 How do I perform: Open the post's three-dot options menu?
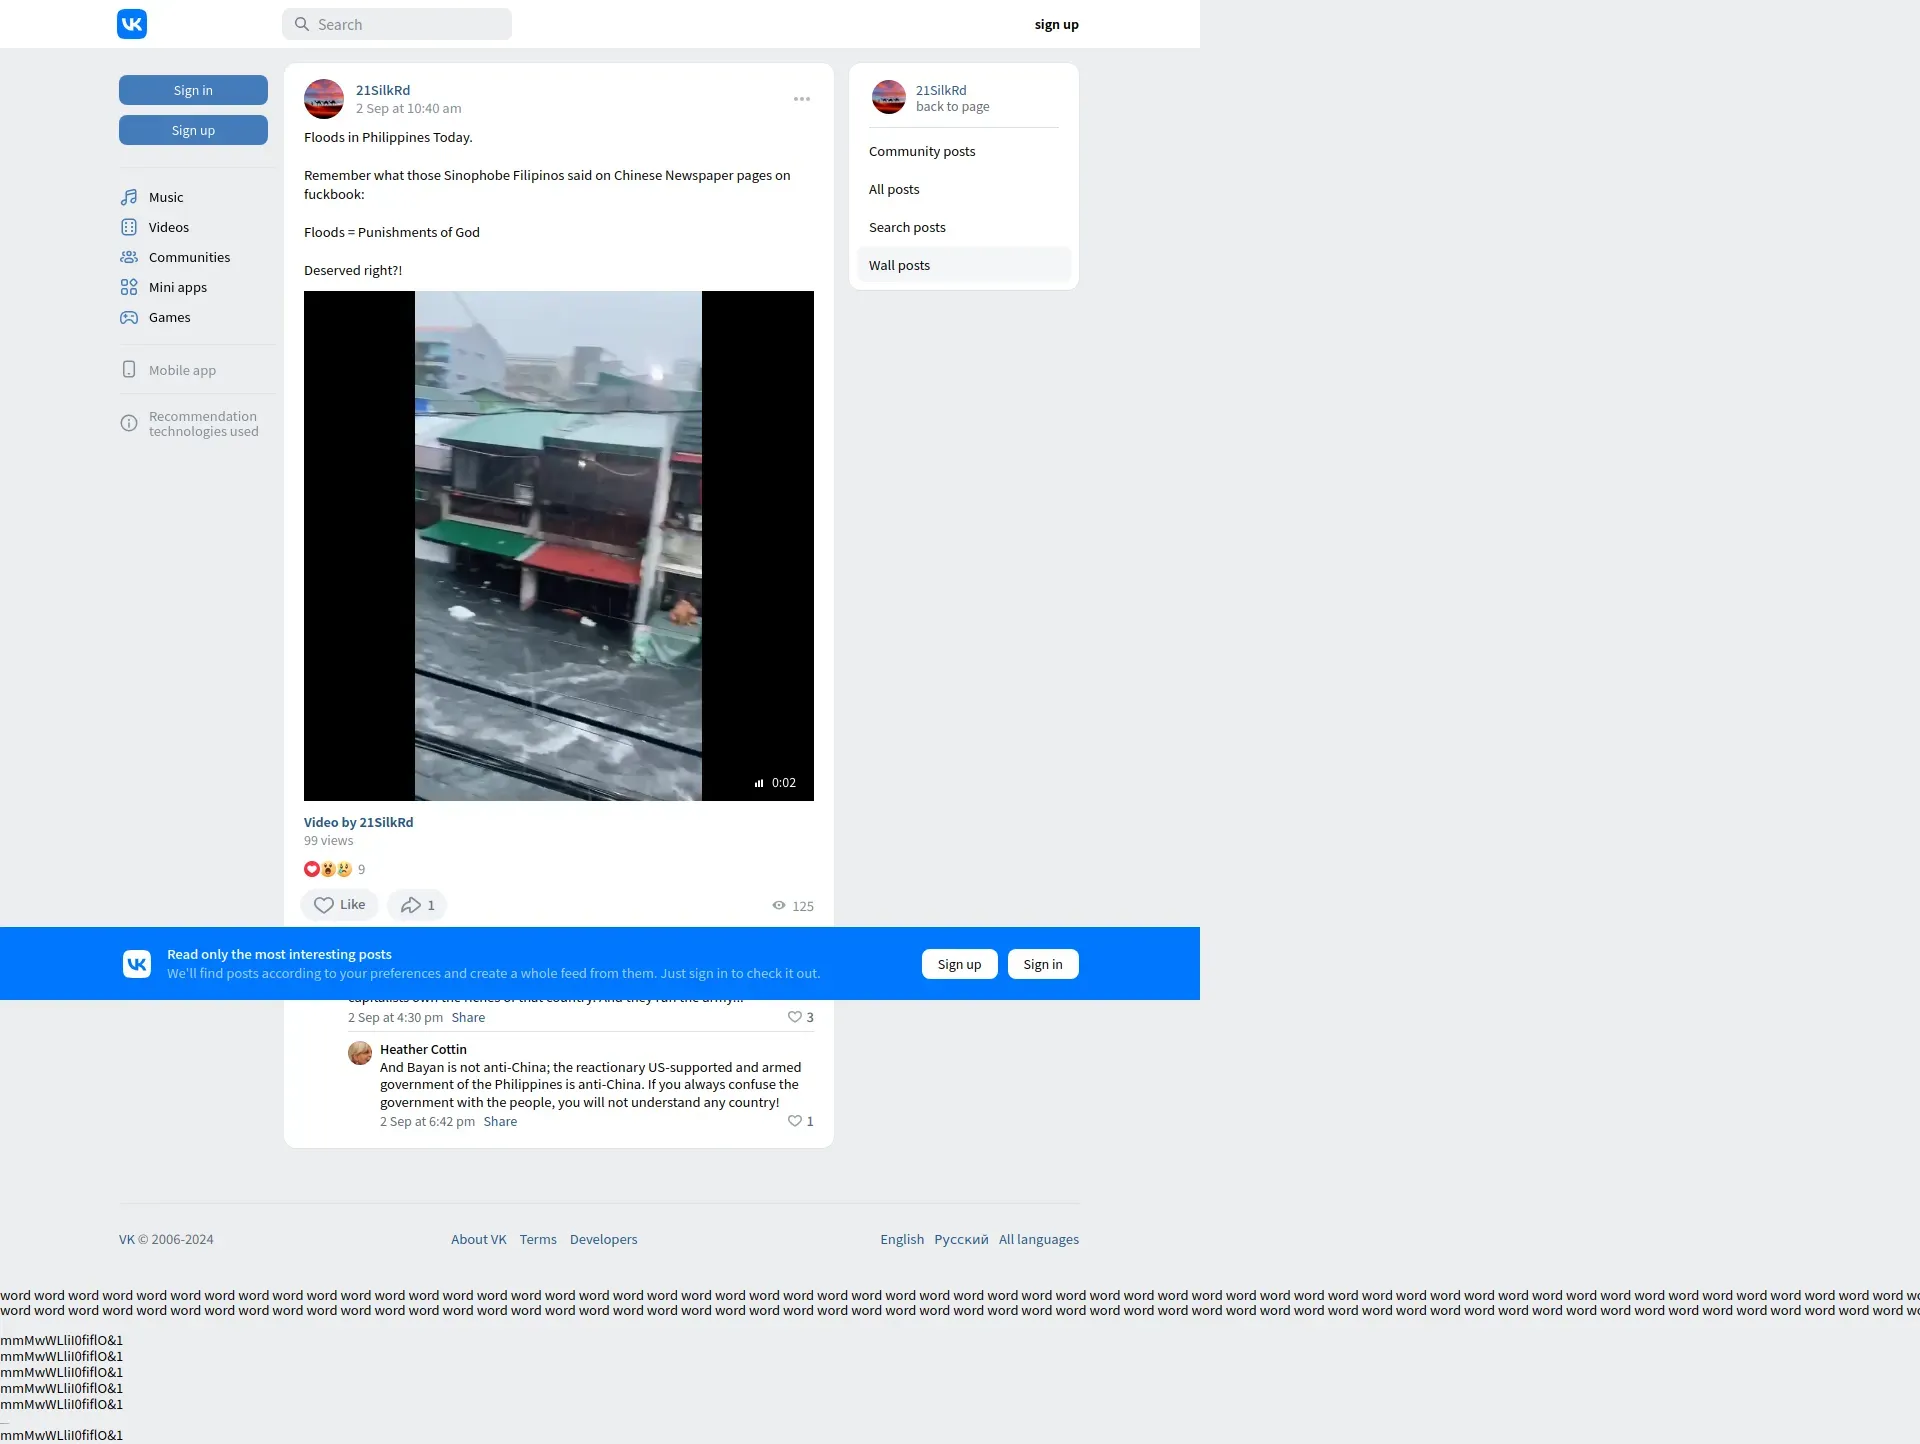[802, 99]
